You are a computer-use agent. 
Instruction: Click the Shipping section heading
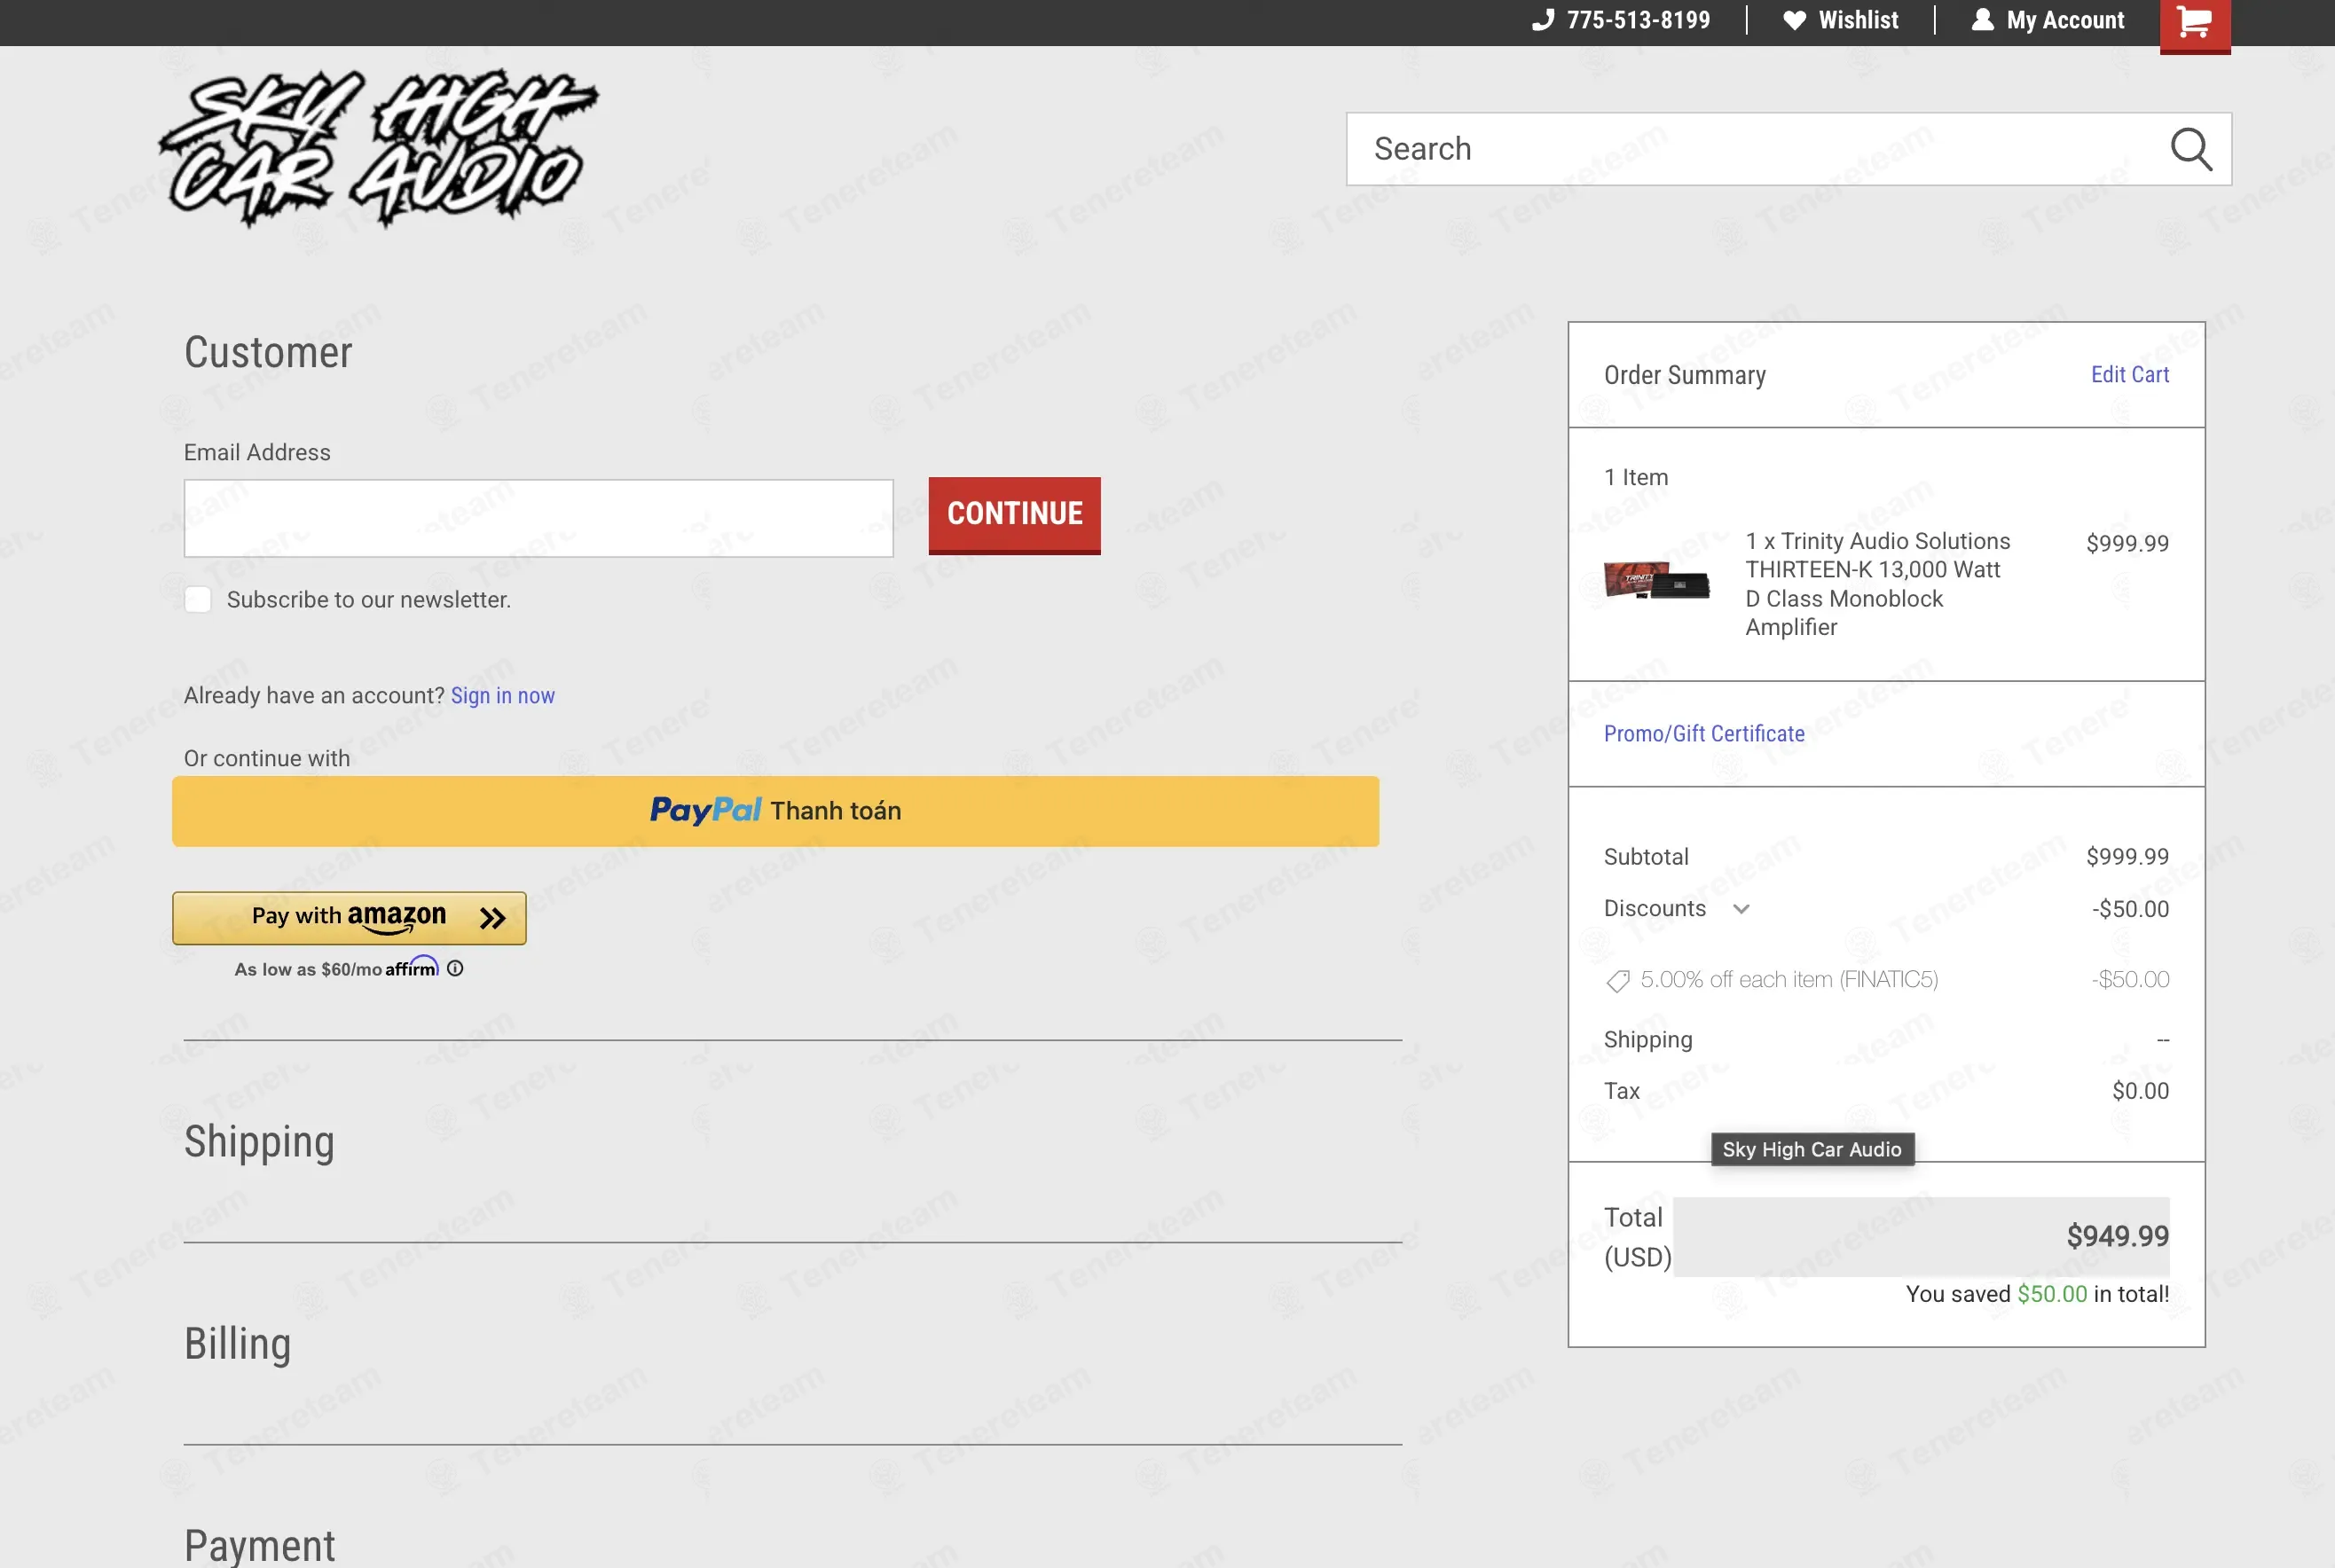pos(259,1141)
